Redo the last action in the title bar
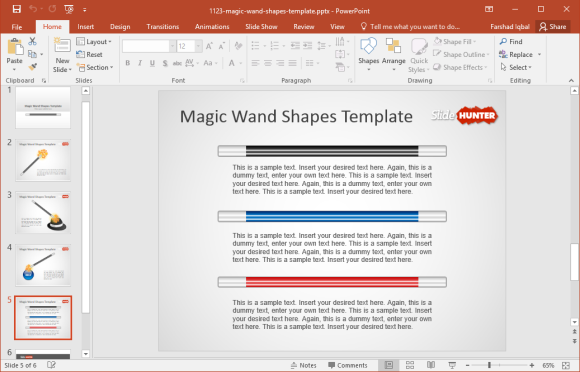 [x=53, y=9]
